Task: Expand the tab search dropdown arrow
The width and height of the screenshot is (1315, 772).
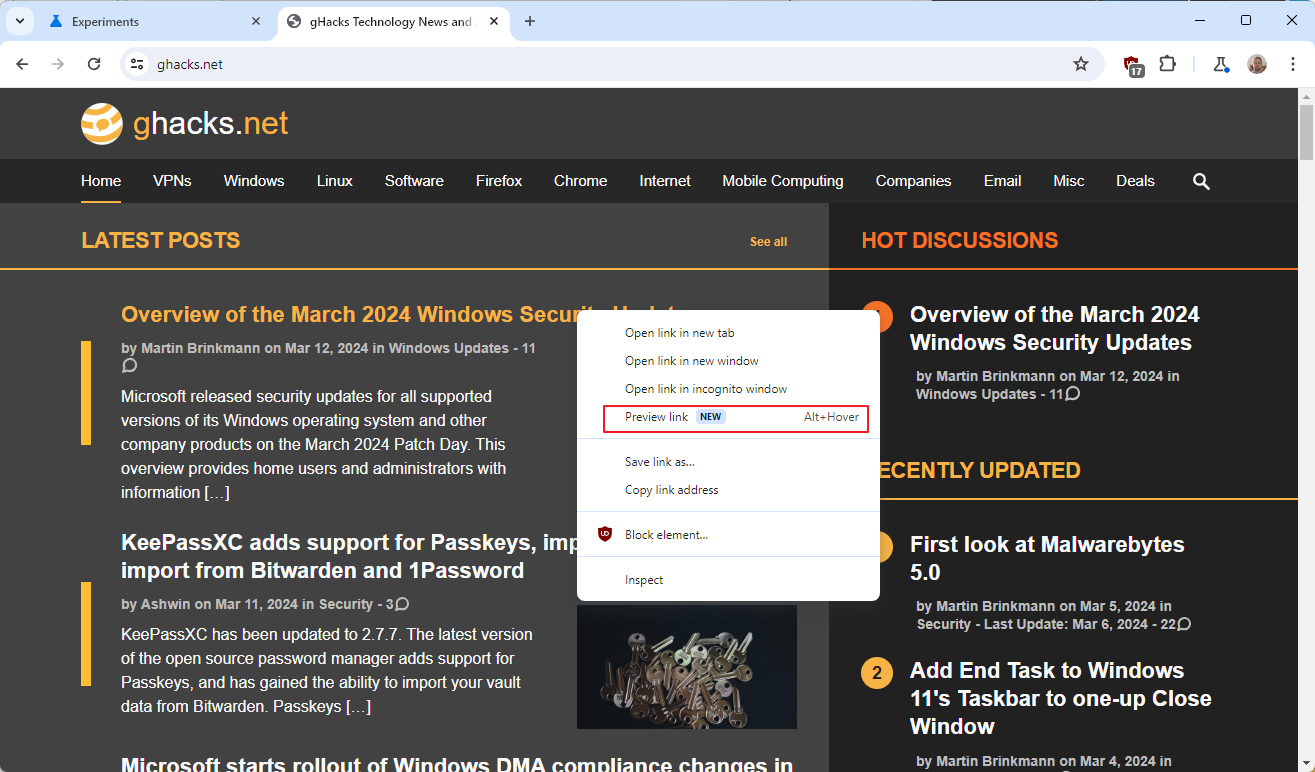Action: point(19,21)
